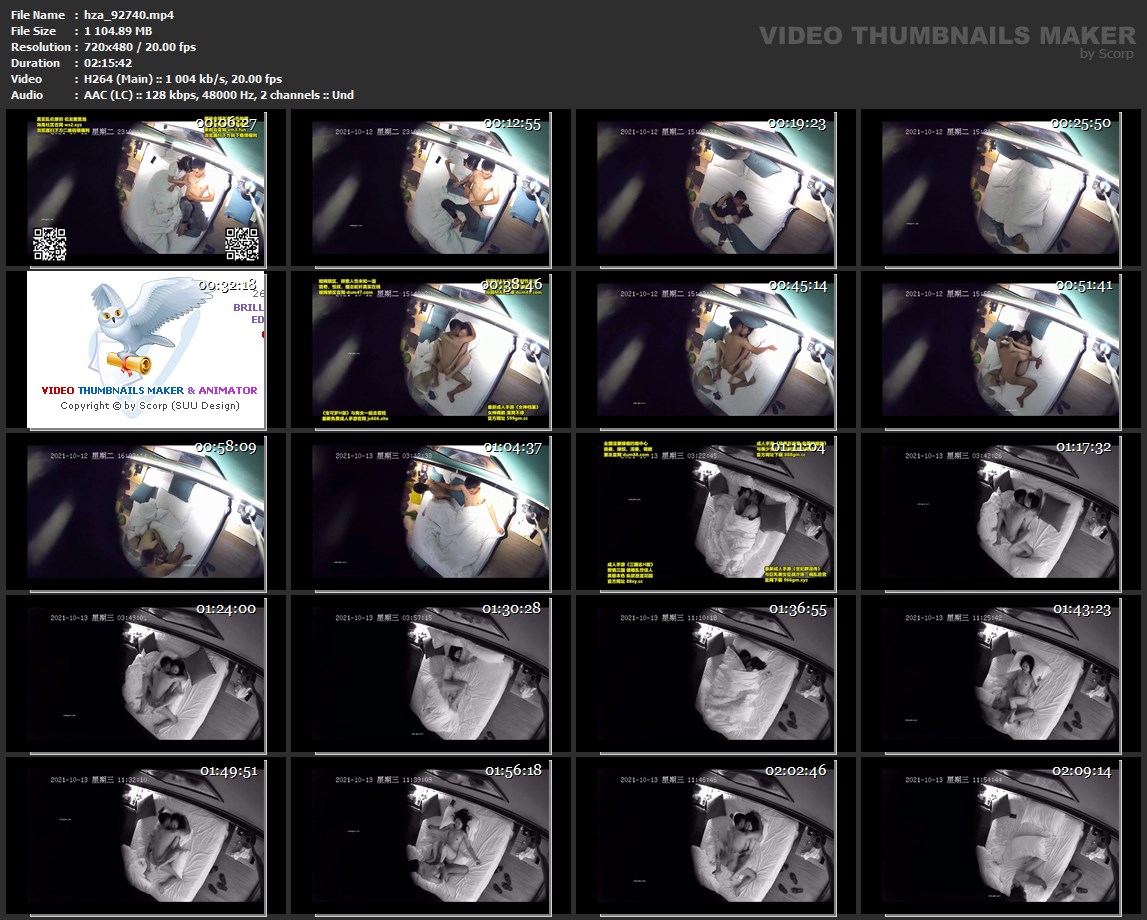
Task: Click the right QR code in first thumbnail
Action: 241,243
